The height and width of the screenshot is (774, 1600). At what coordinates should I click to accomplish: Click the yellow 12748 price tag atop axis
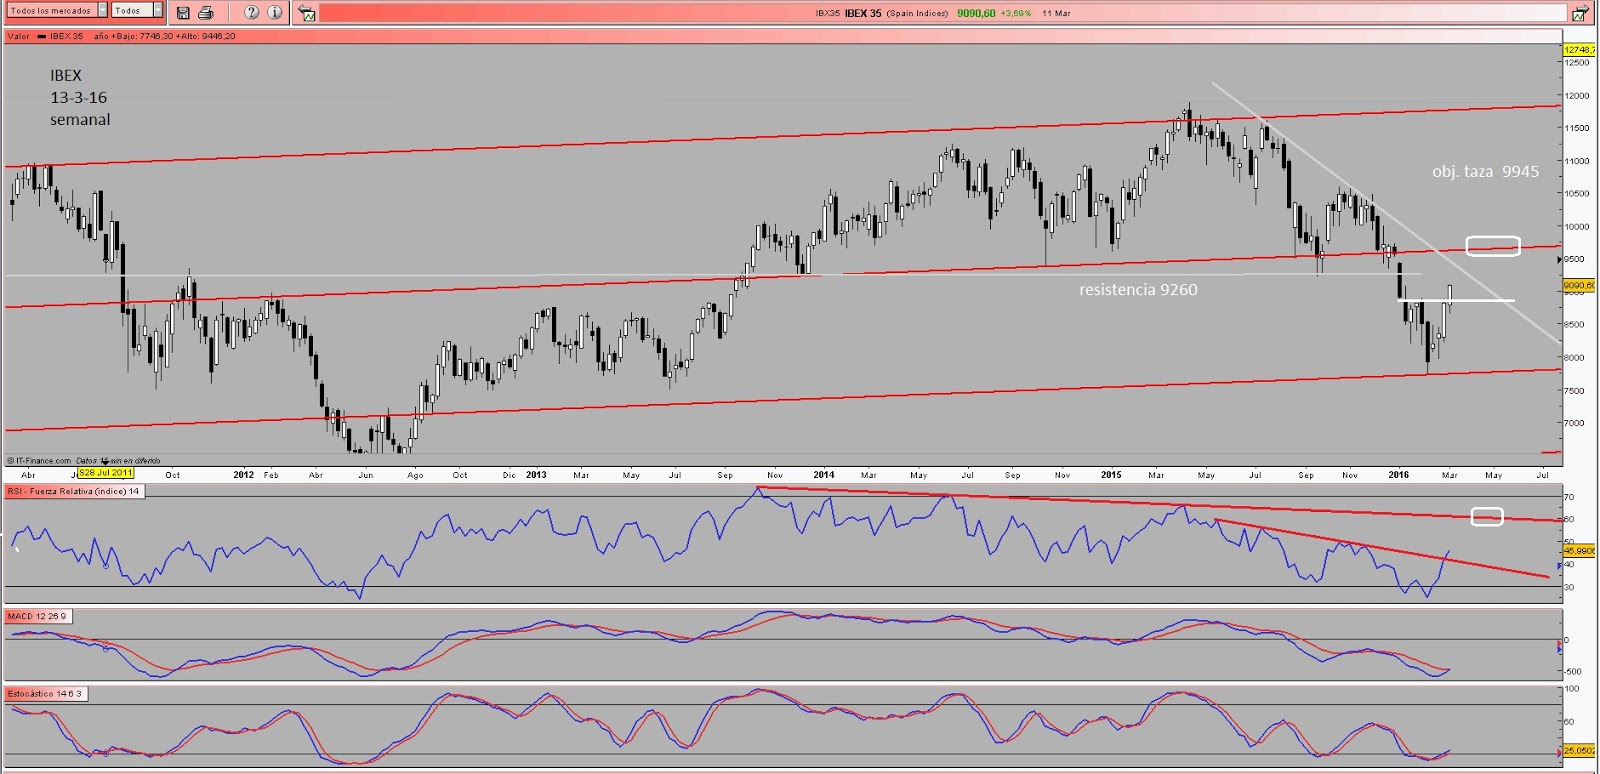1579,49
